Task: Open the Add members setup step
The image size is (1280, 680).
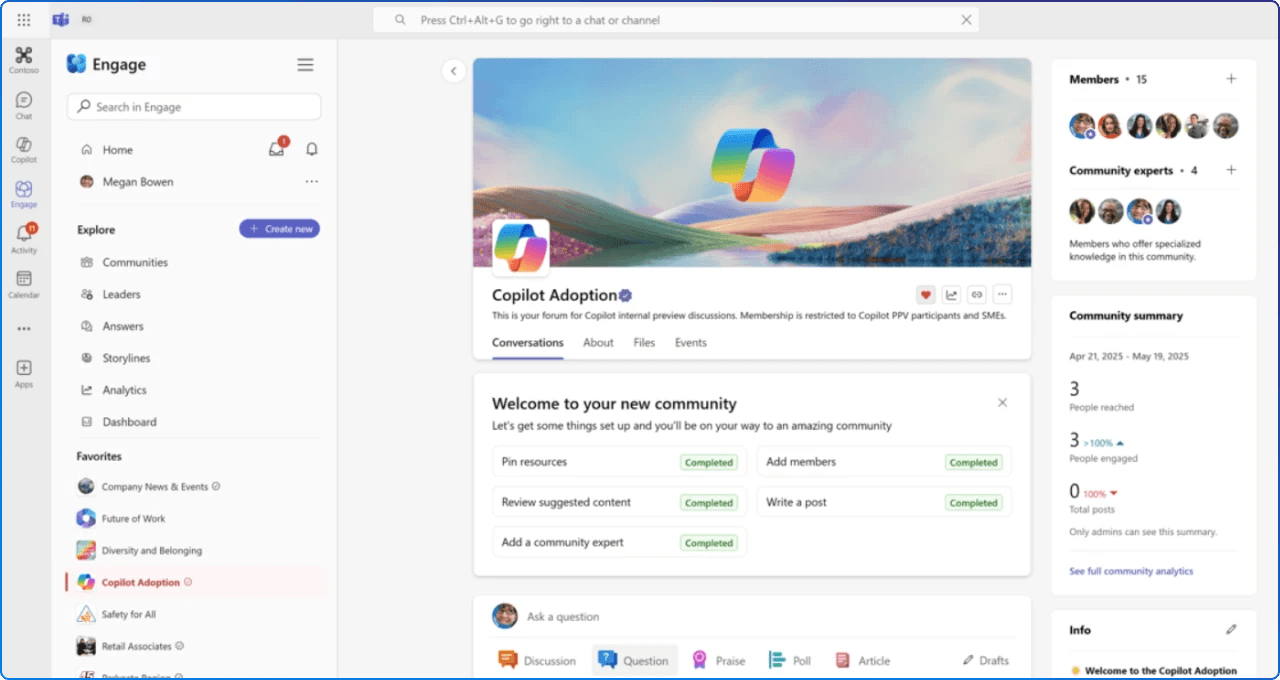Action: click(x=884, y=462)
